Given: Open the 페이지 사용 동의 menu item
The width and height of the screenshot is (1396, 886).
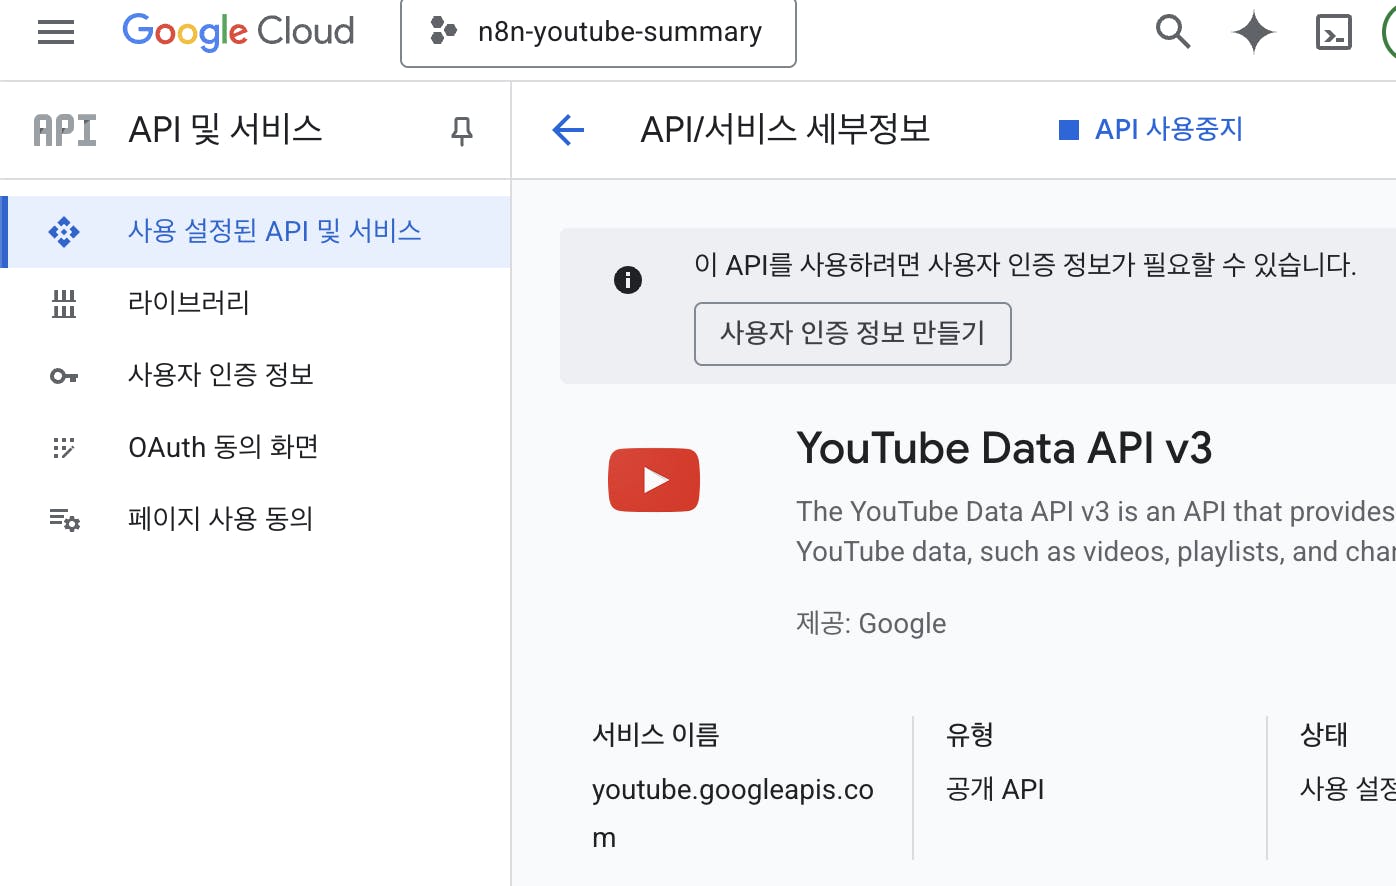Looking at the screenshot, I should pyautogui.click(x=255, y=519).
